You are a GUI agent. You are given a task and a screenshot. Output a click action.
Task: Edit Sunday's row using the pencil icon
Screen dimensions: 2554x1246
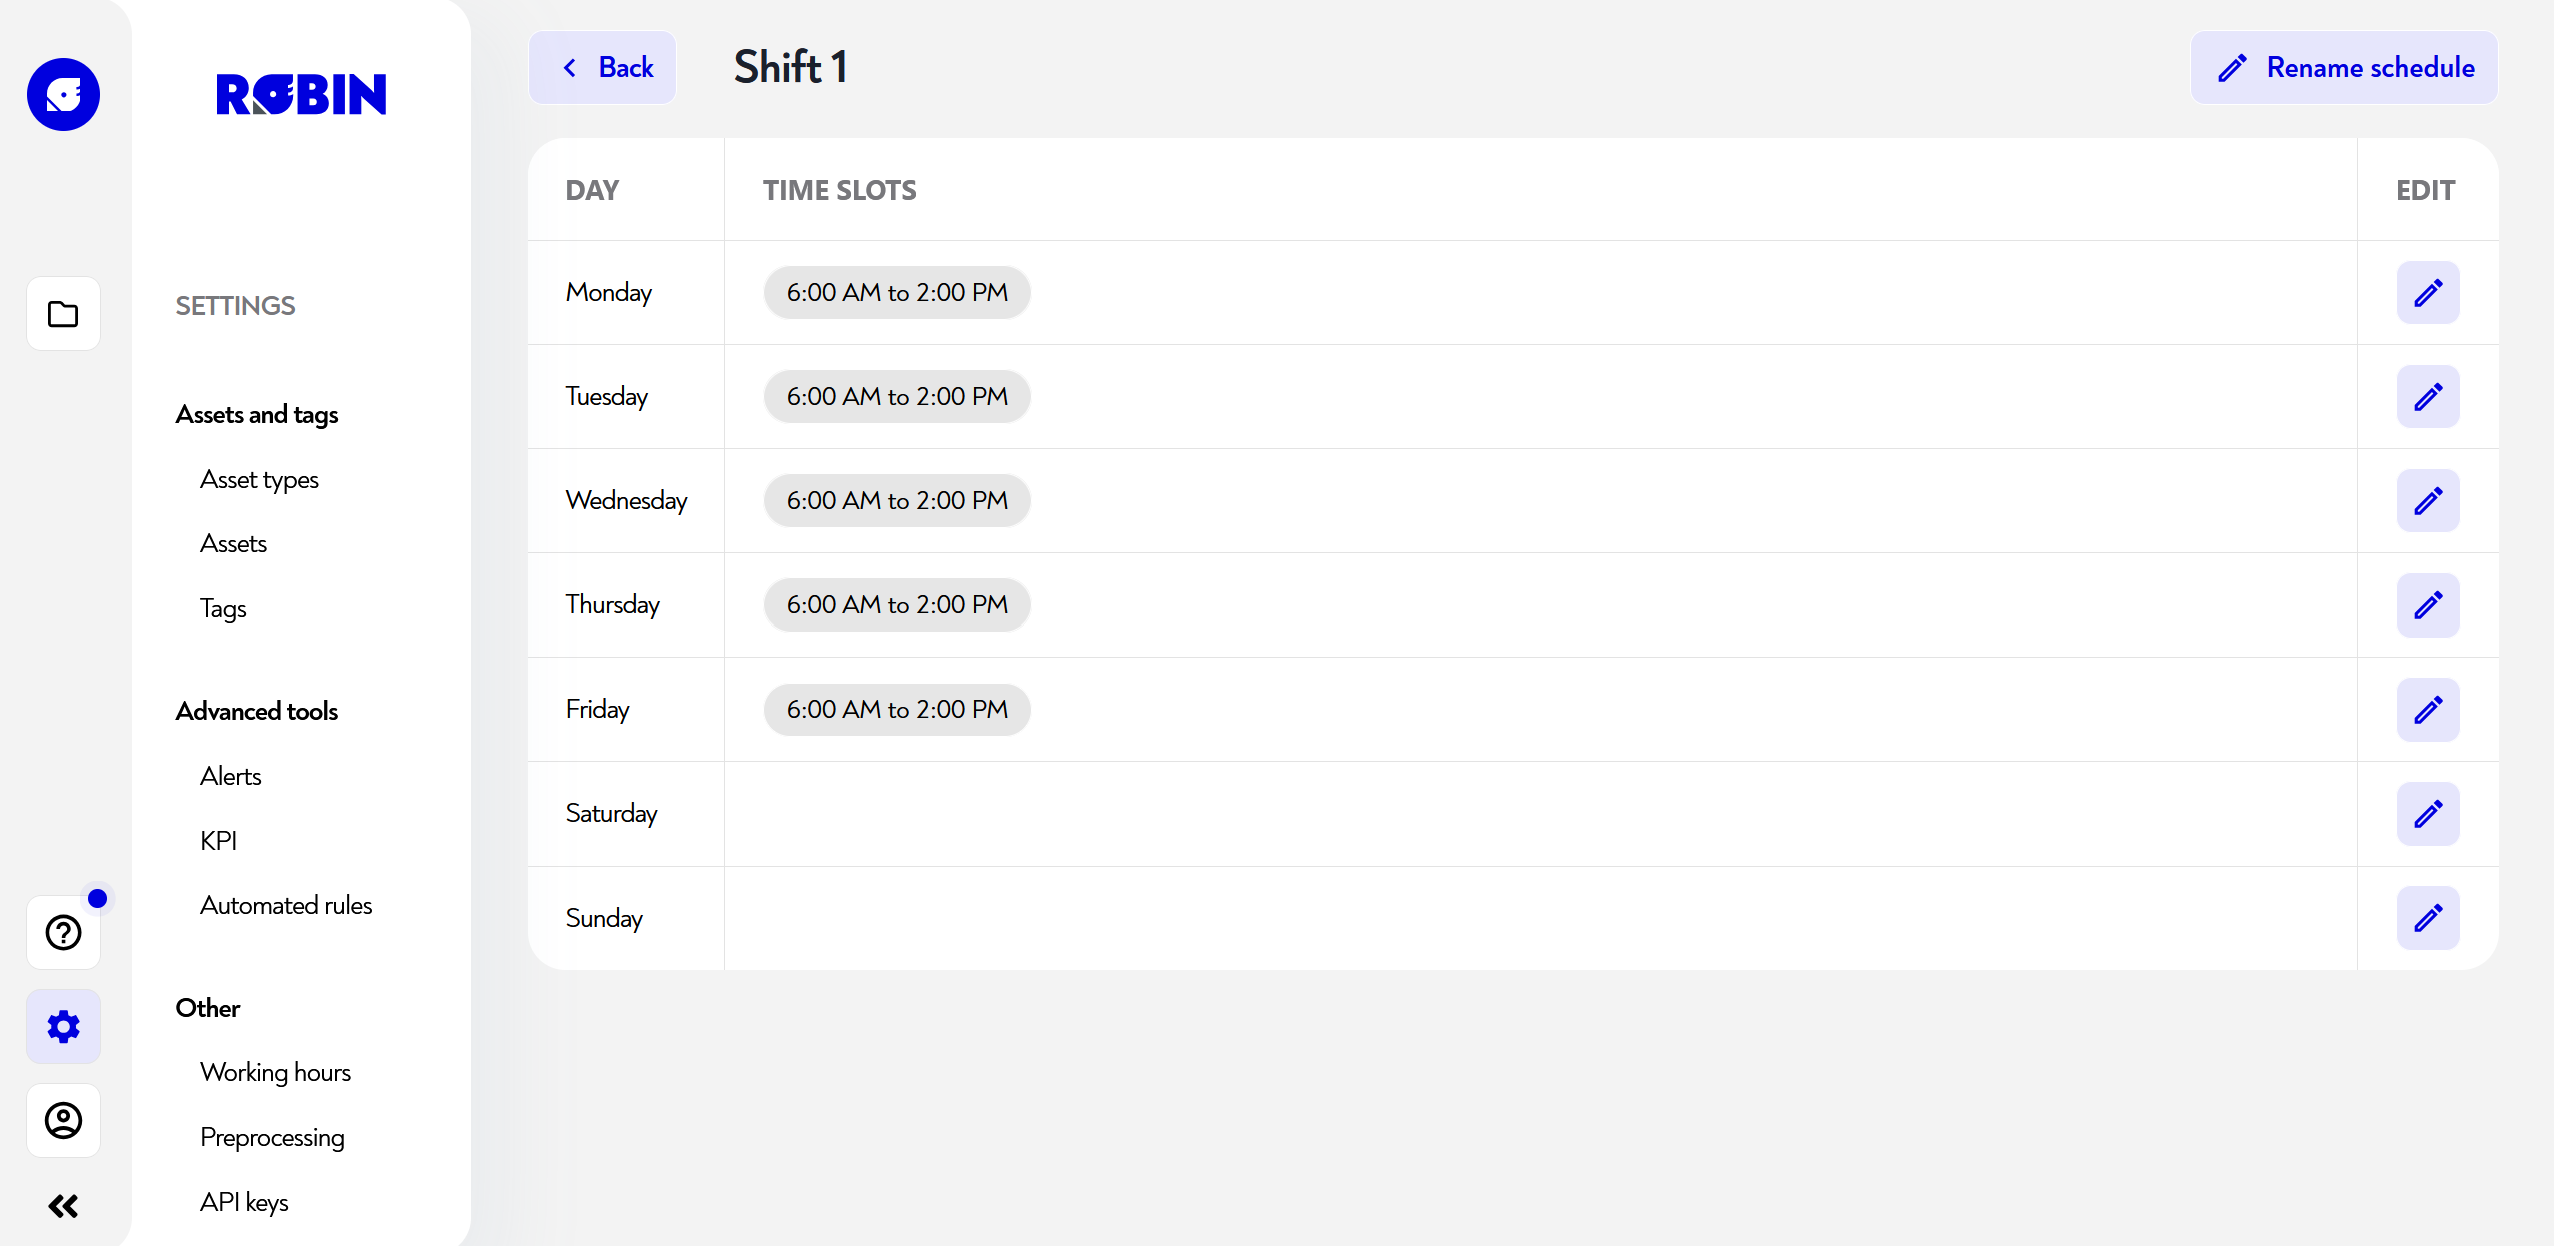click(2428, 917)
